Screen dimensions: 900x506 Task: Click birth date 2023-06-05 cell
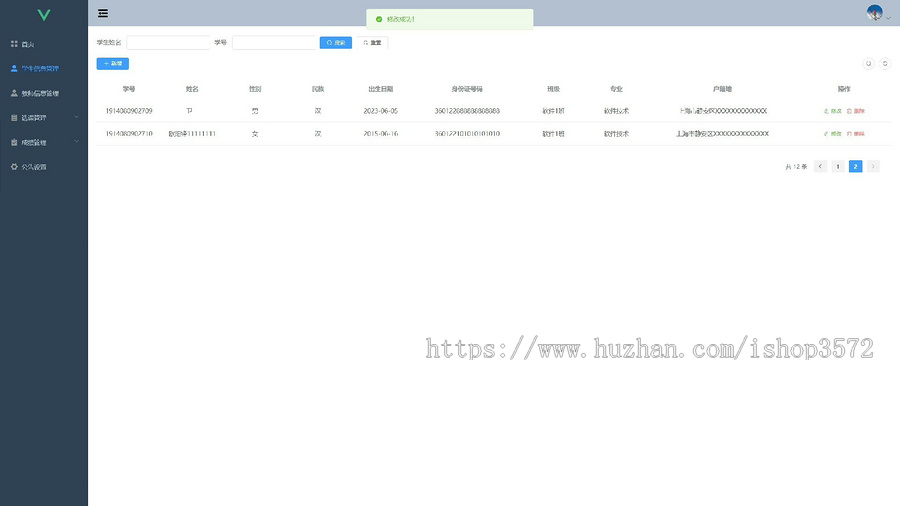pyautogui.click(x=381, y=111)
